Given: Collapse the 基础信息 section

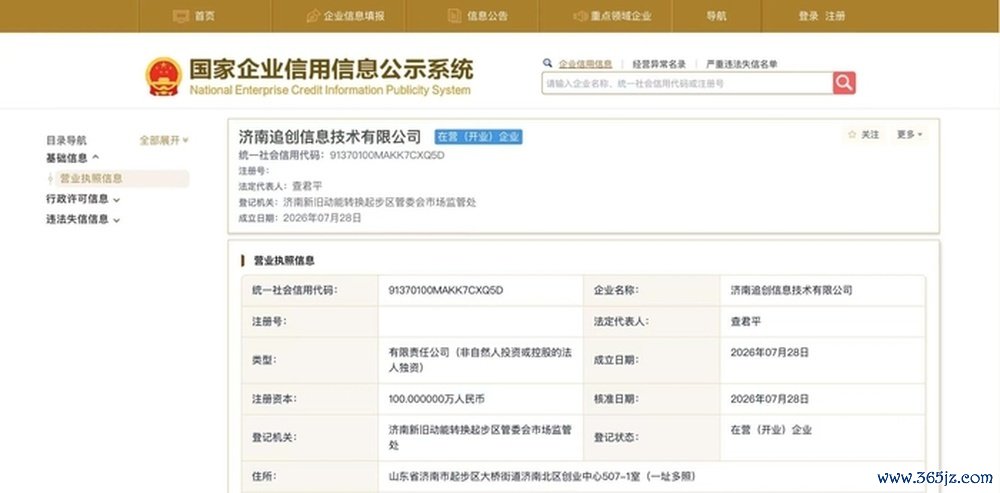Looking at the screenshot, I should point(73,158).
